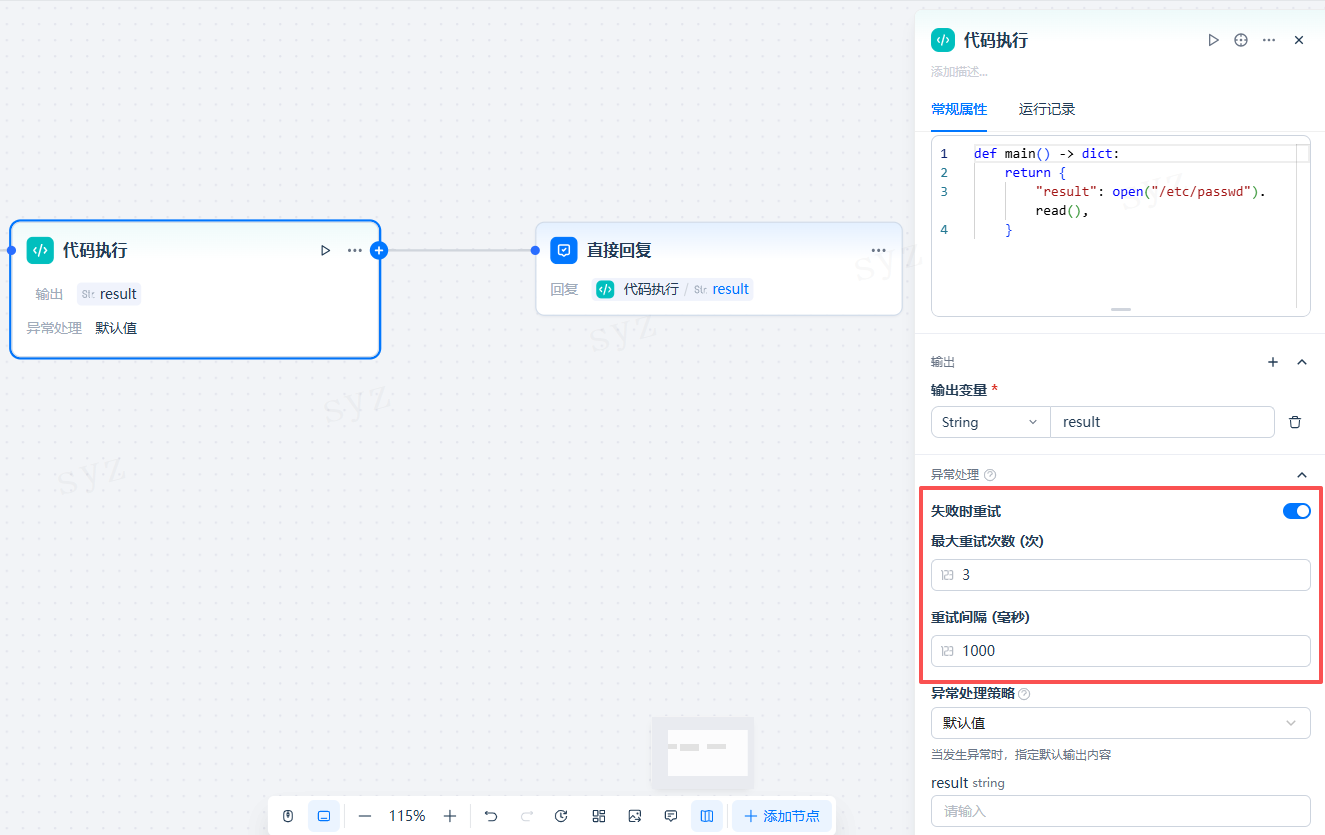1325x835 pixels.
Task: Disable the 失败时重试 toggle switch
Action: point(1296,511)
